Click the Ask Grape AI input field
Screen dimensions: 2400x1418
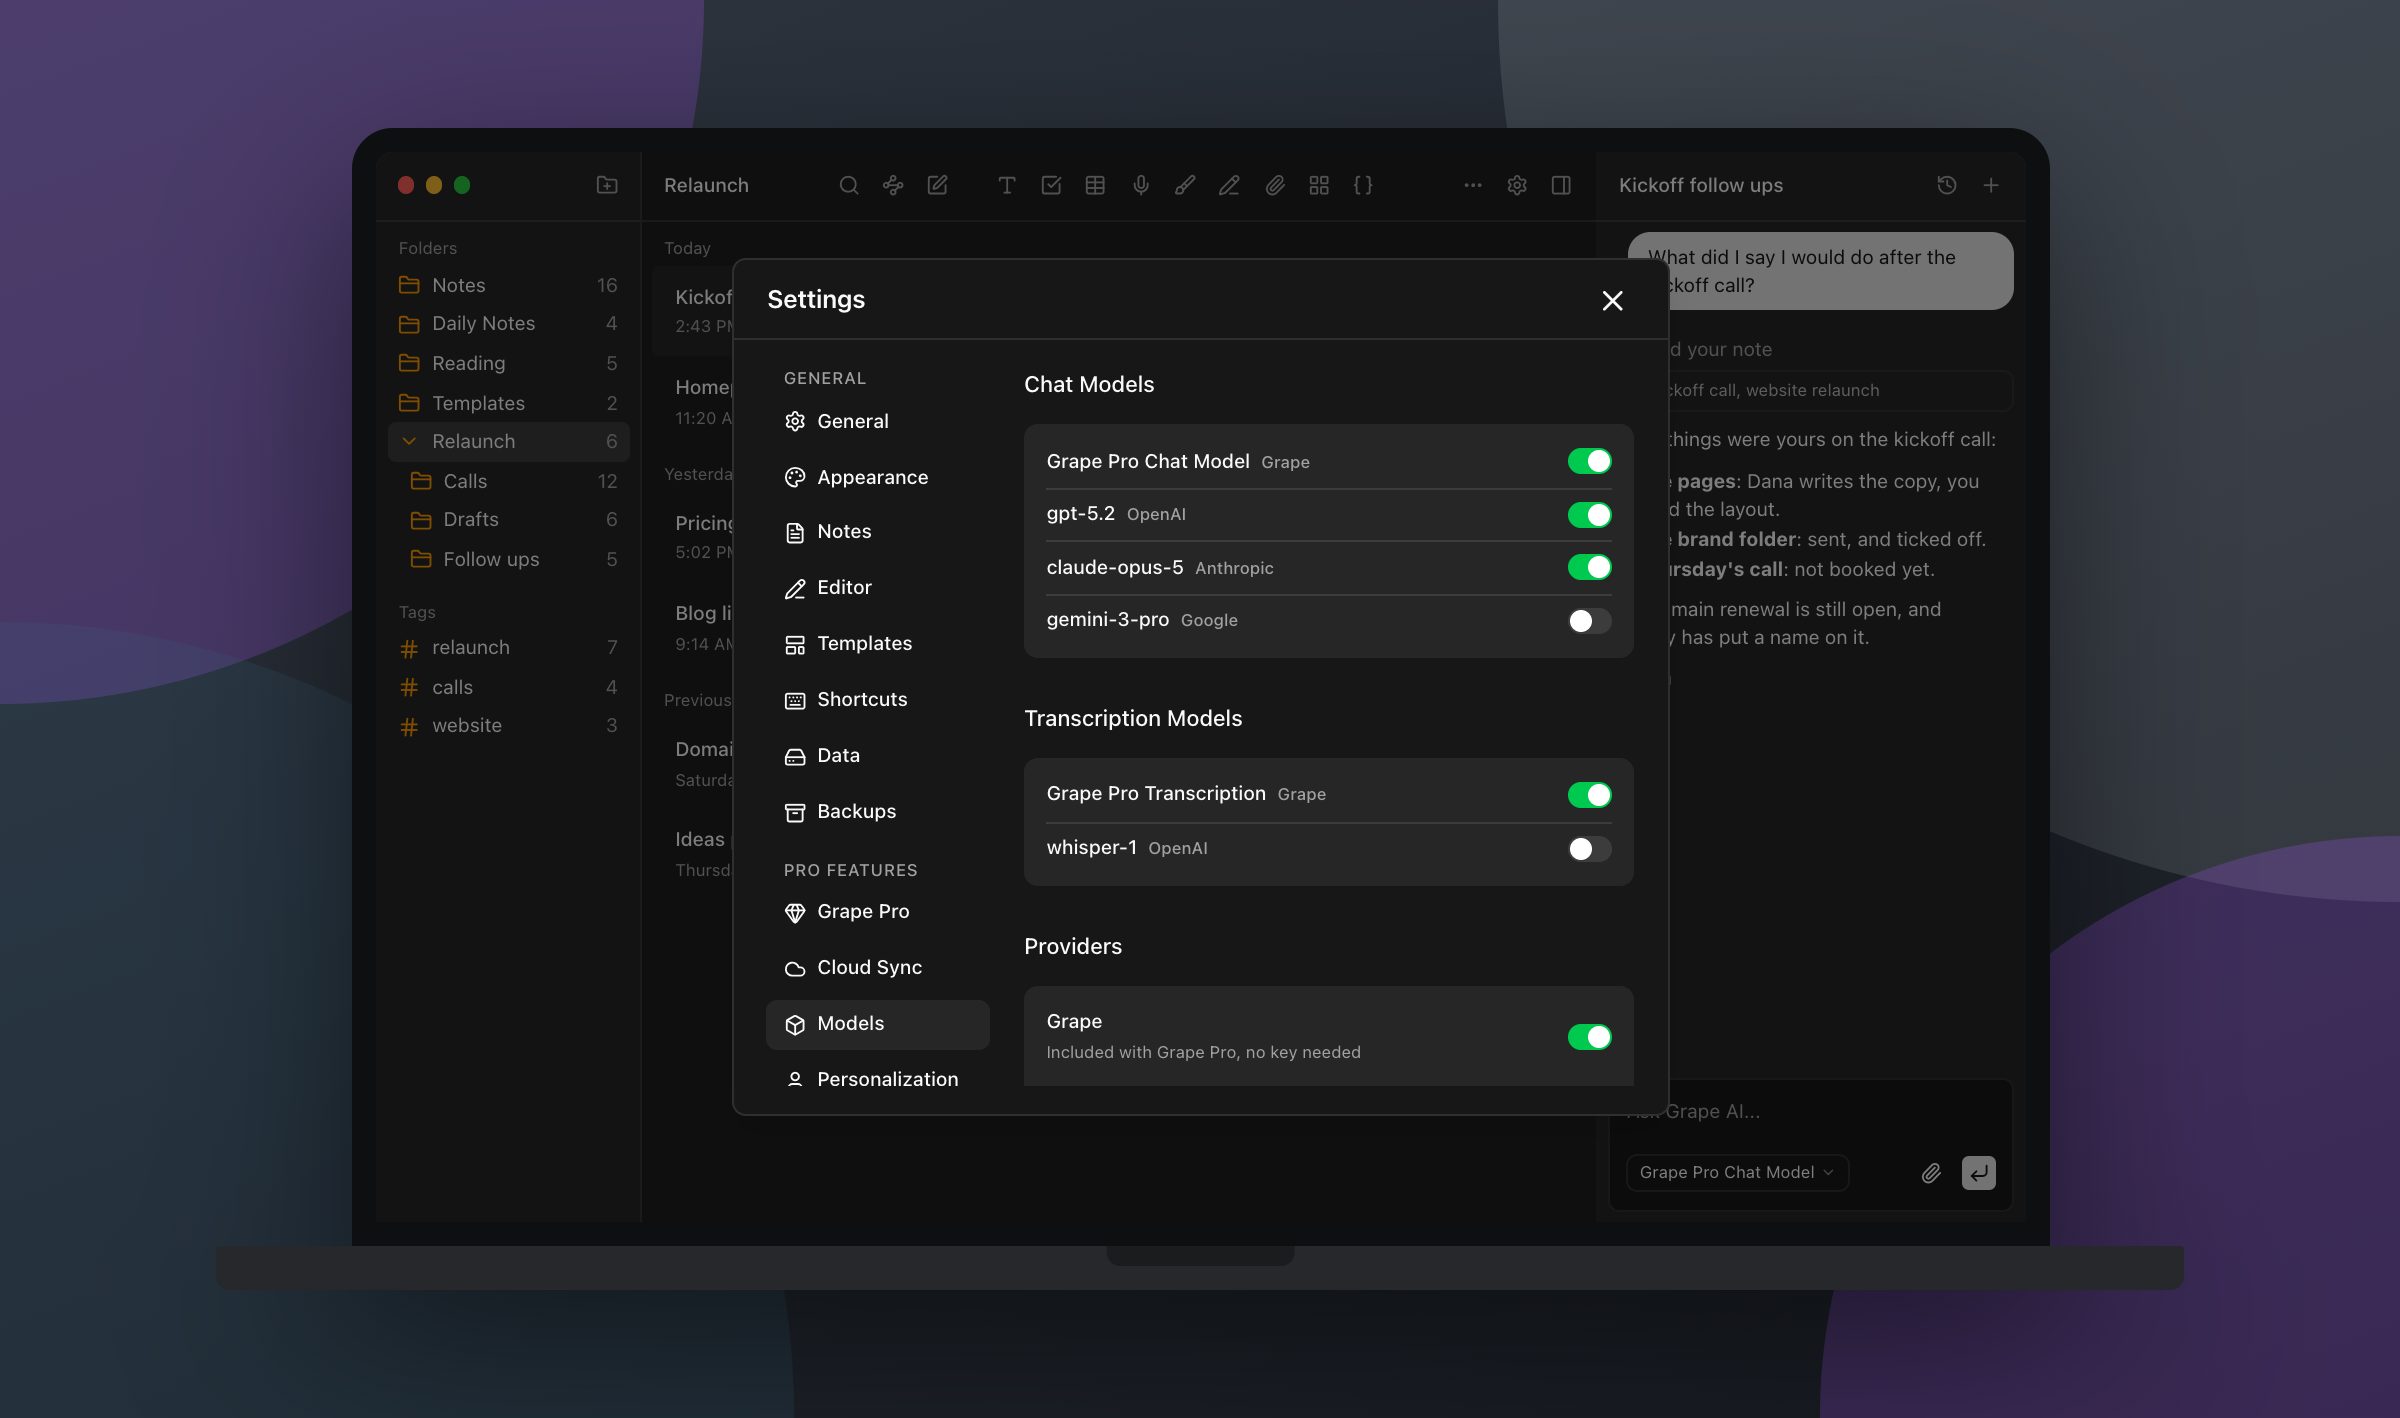point(1810,1112)
